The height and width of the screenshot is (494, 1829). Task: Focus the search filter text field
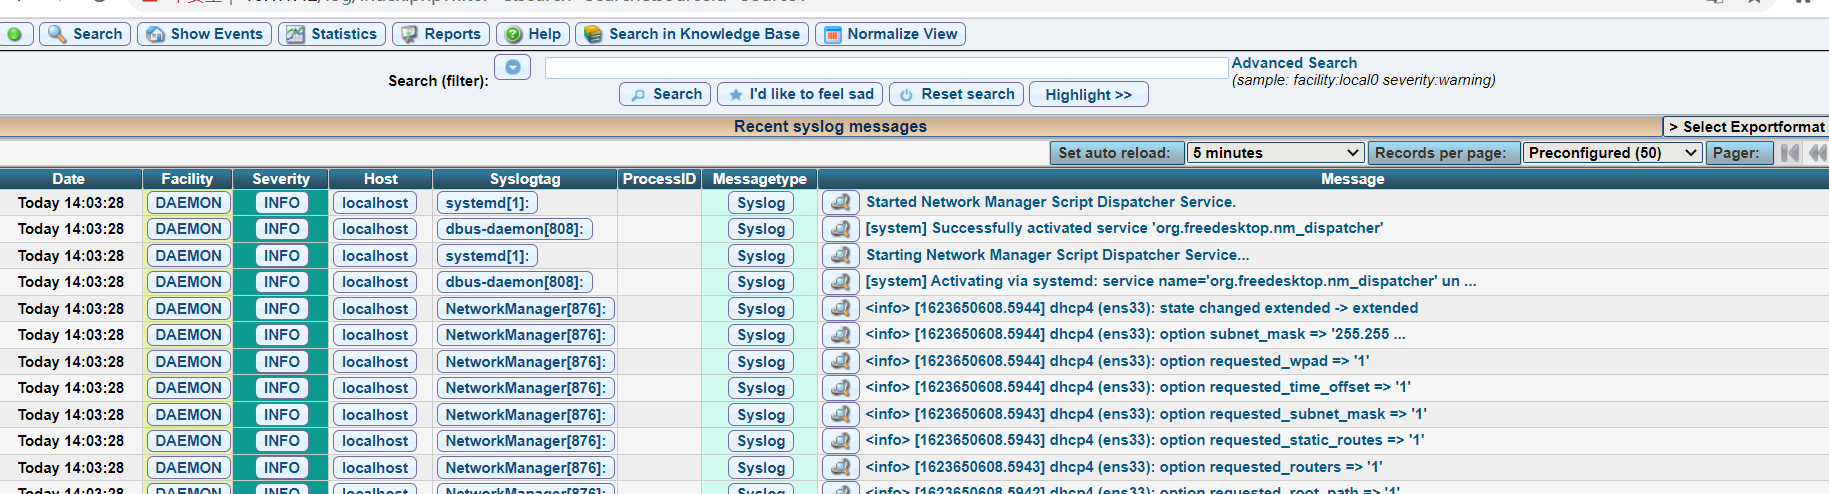coord(886,68)
